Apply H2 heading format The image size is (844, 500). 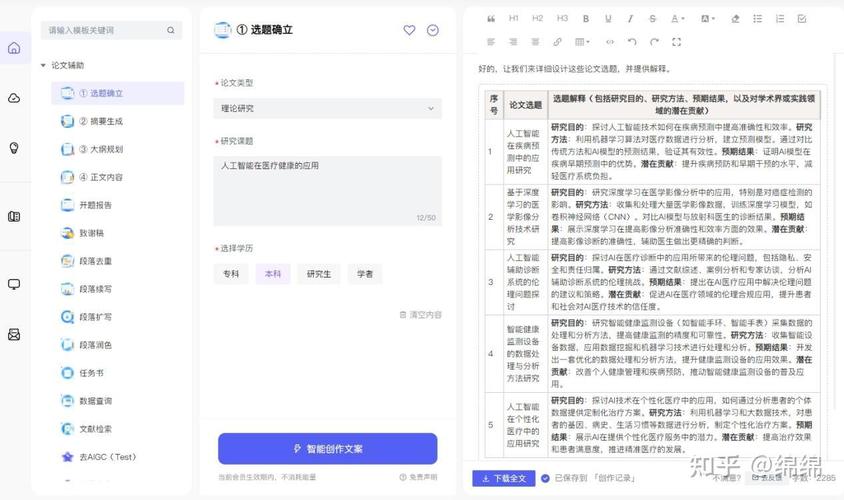(537, 18)
